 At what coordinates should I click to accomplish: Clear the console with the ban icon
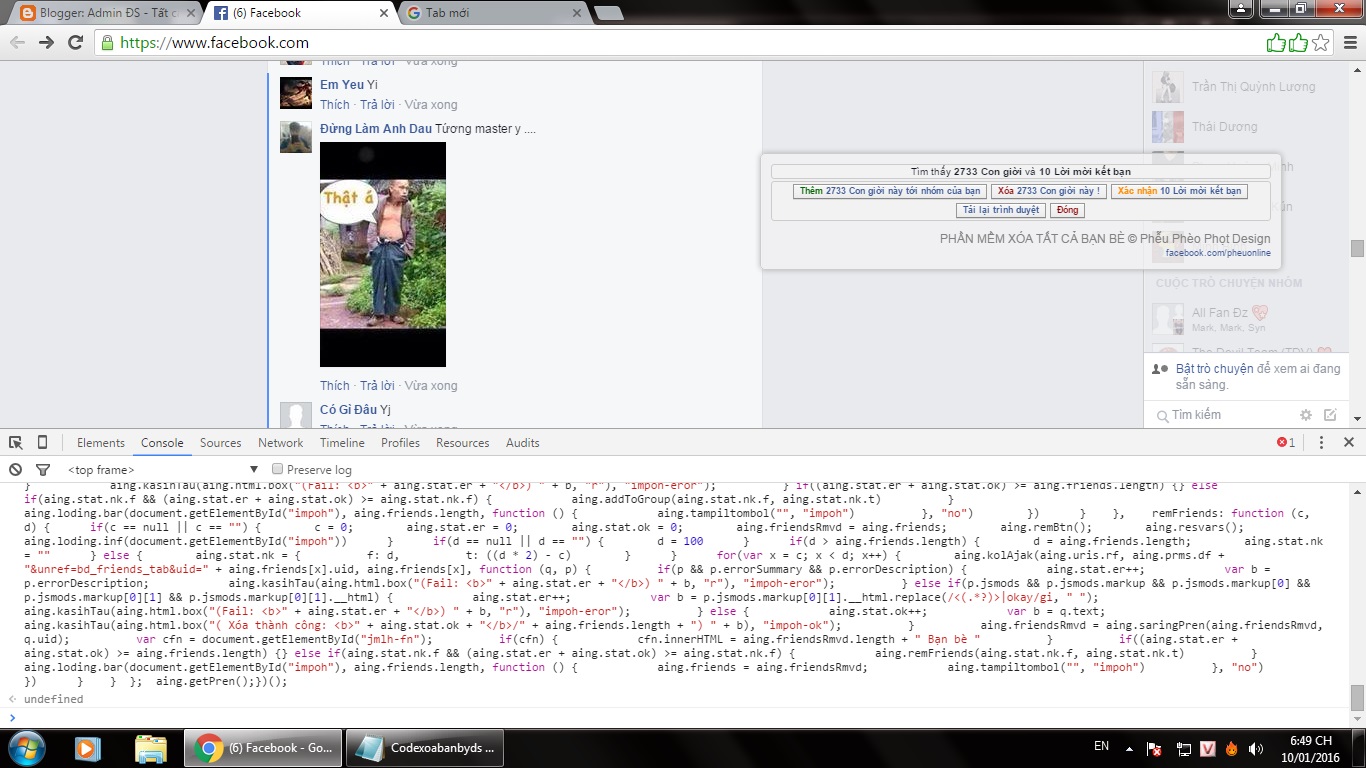pyautogui.click(x=16, y=469)
